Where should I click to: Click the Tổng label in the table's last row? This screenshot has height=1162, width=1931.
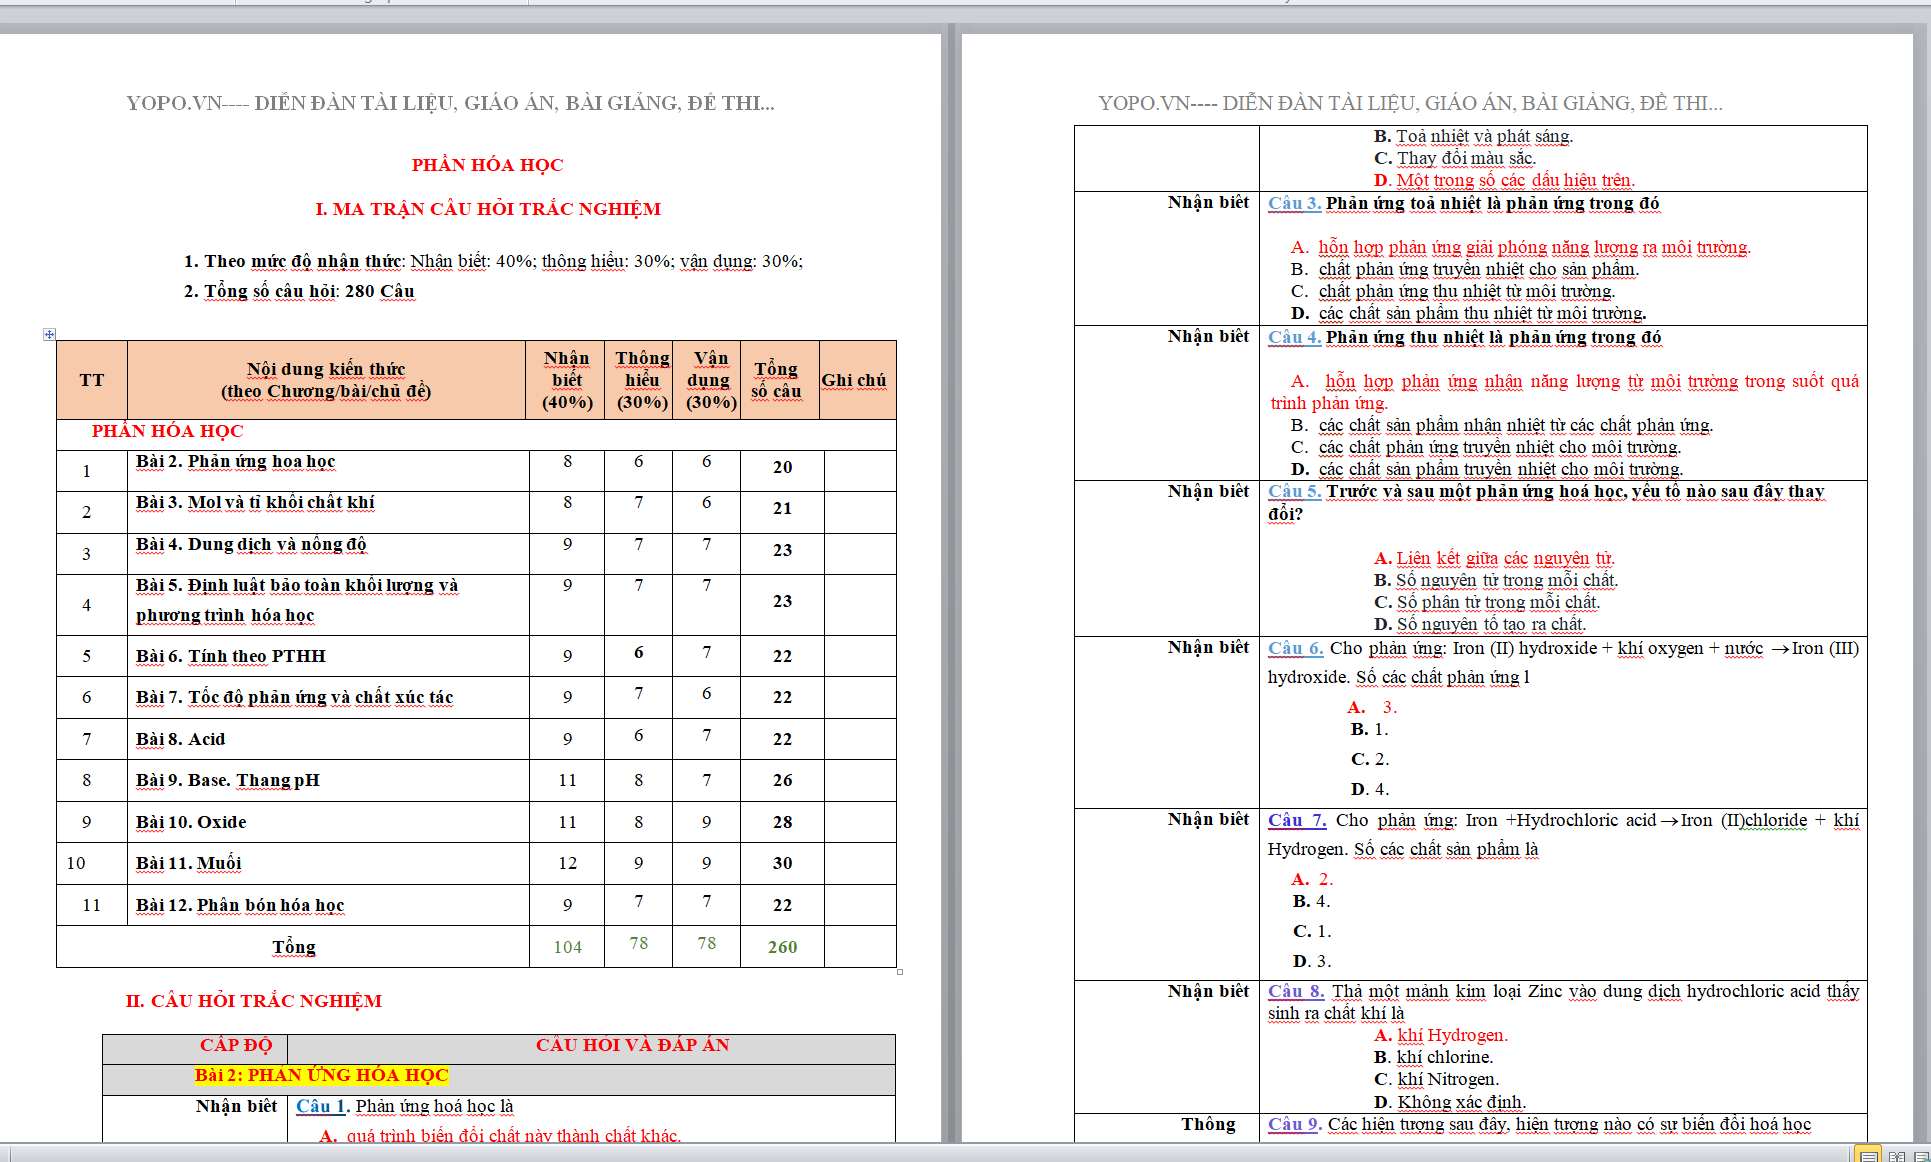coord(294,947)
